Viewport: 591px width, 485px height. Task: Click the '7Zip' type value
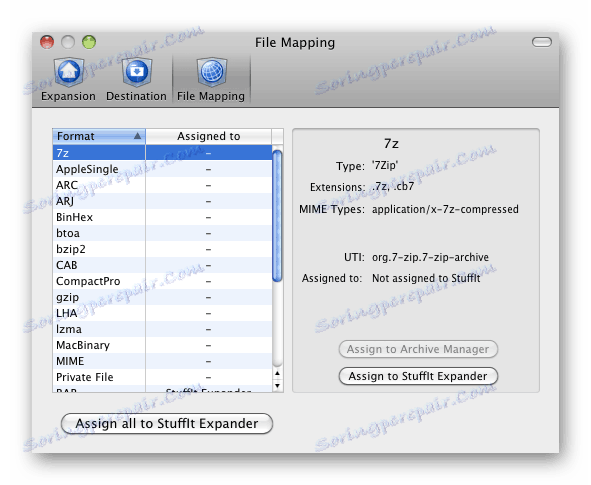(385, 165)
